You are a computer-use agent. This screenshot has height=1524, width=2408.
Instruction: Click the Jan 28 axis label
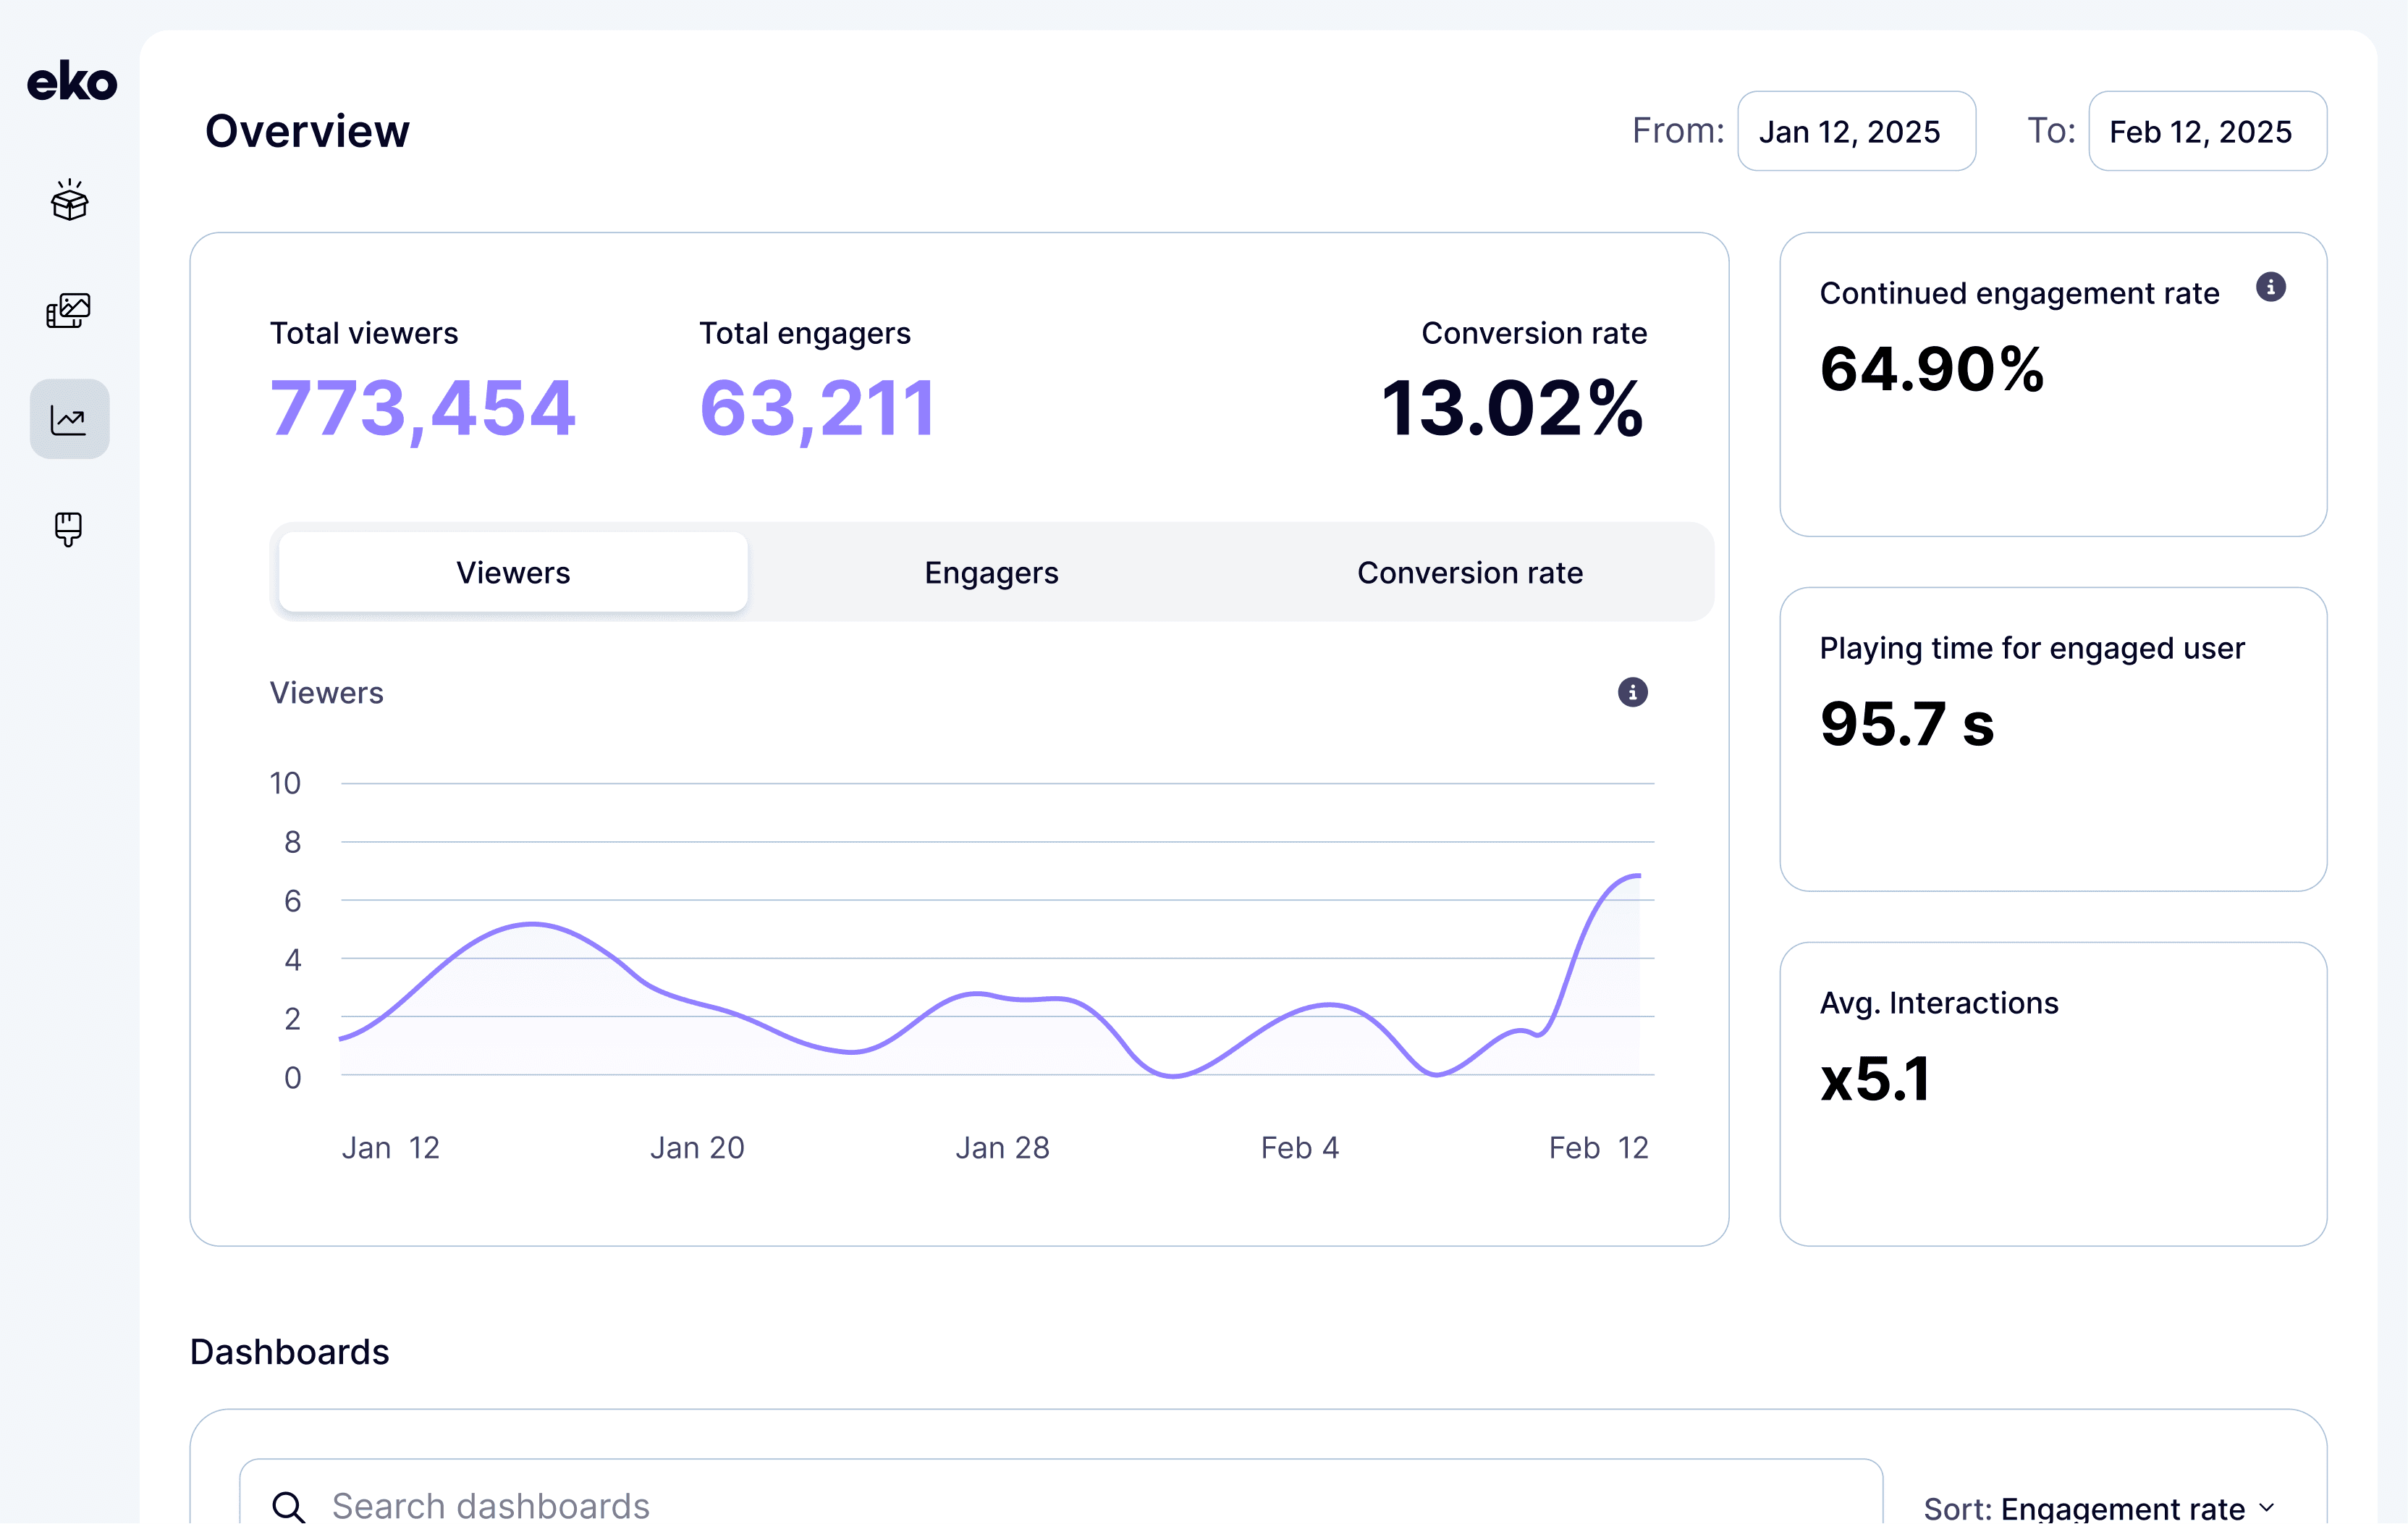(x=1002, y=1147)
